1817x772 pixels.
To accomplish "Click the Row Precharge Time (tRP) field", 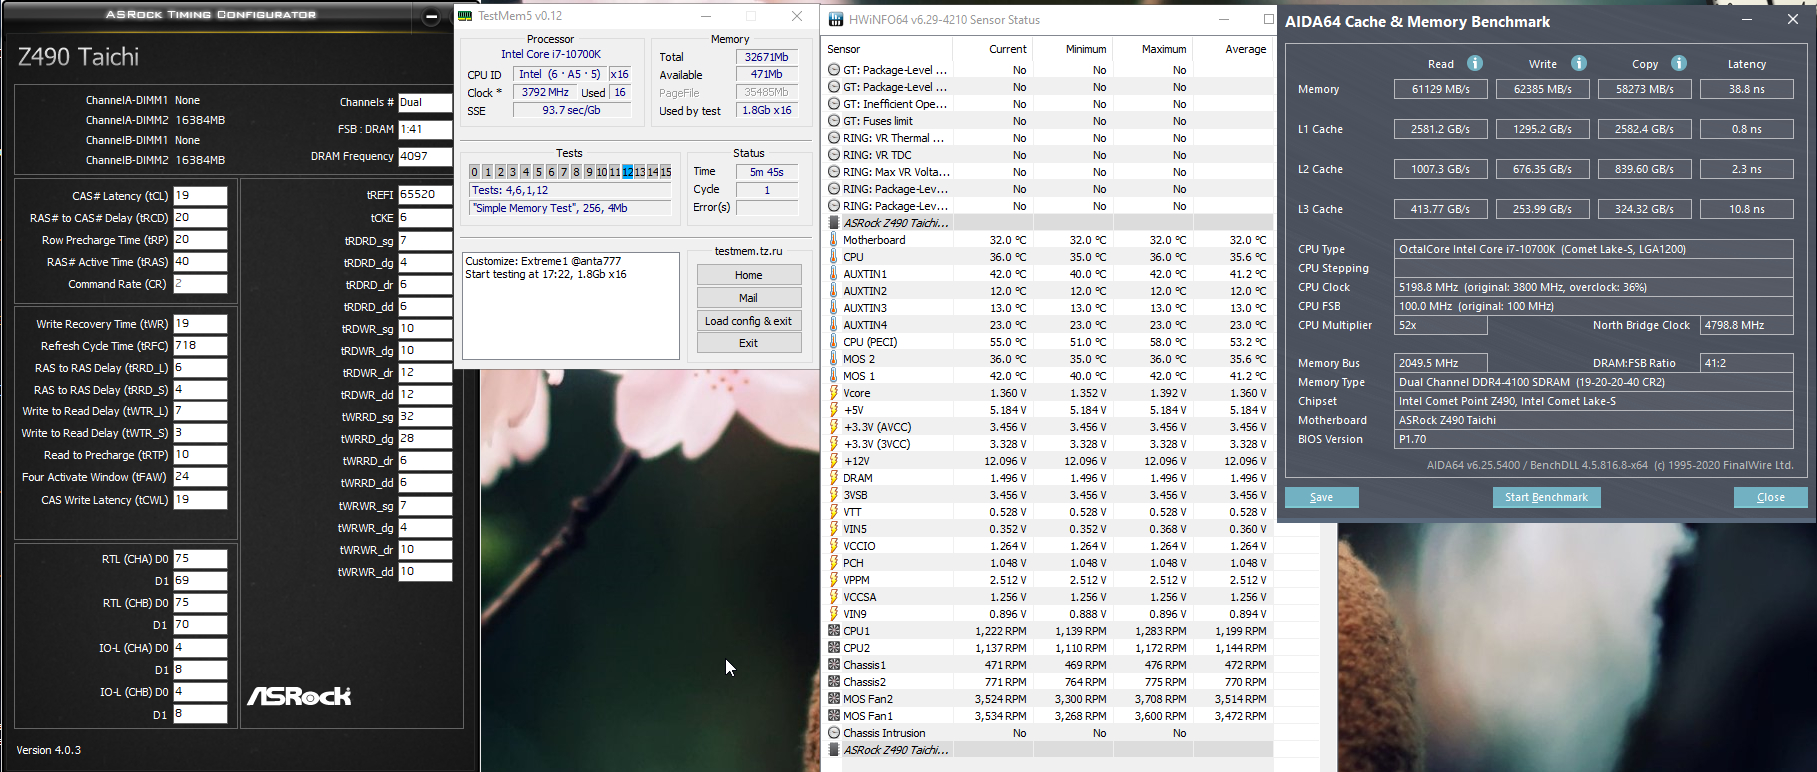I will pos(200,240).
